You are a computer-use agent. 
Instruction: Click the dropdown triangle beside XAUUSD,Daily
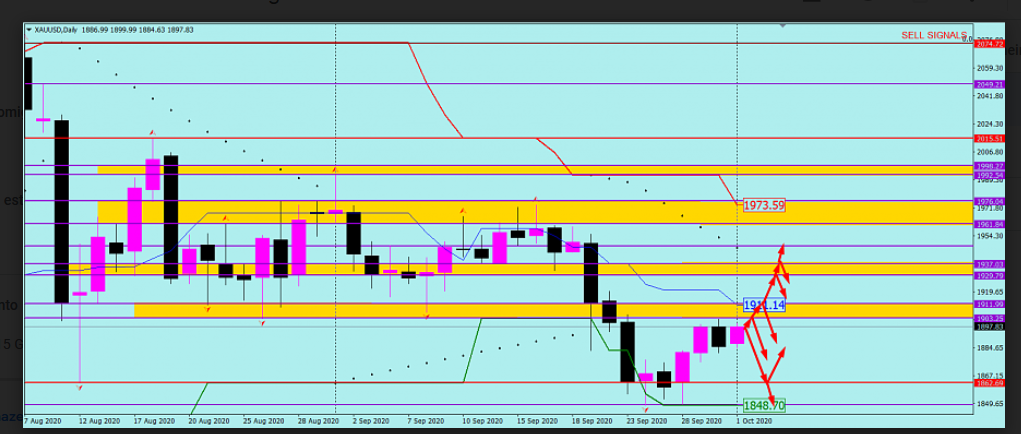29,30
